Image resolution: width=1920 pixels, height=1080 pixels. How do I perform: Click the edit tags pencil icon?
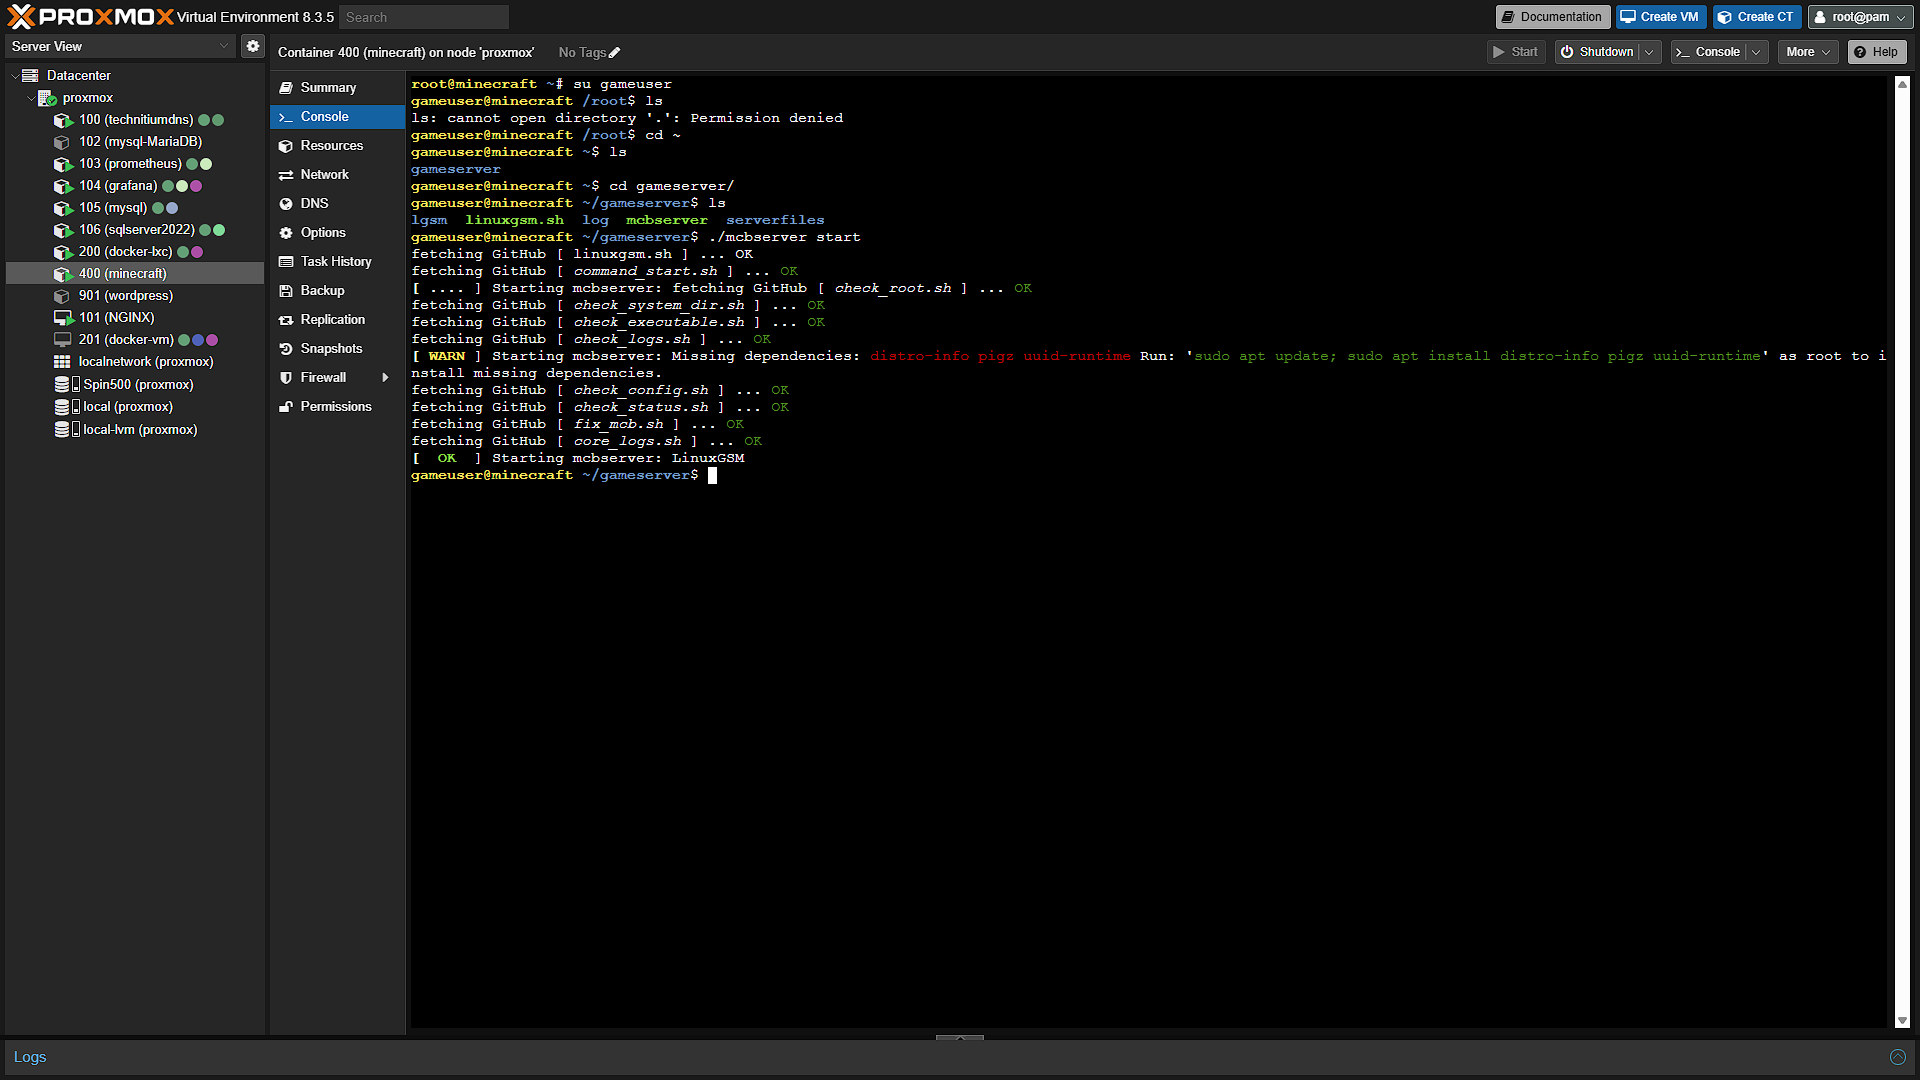pos(615,53)
